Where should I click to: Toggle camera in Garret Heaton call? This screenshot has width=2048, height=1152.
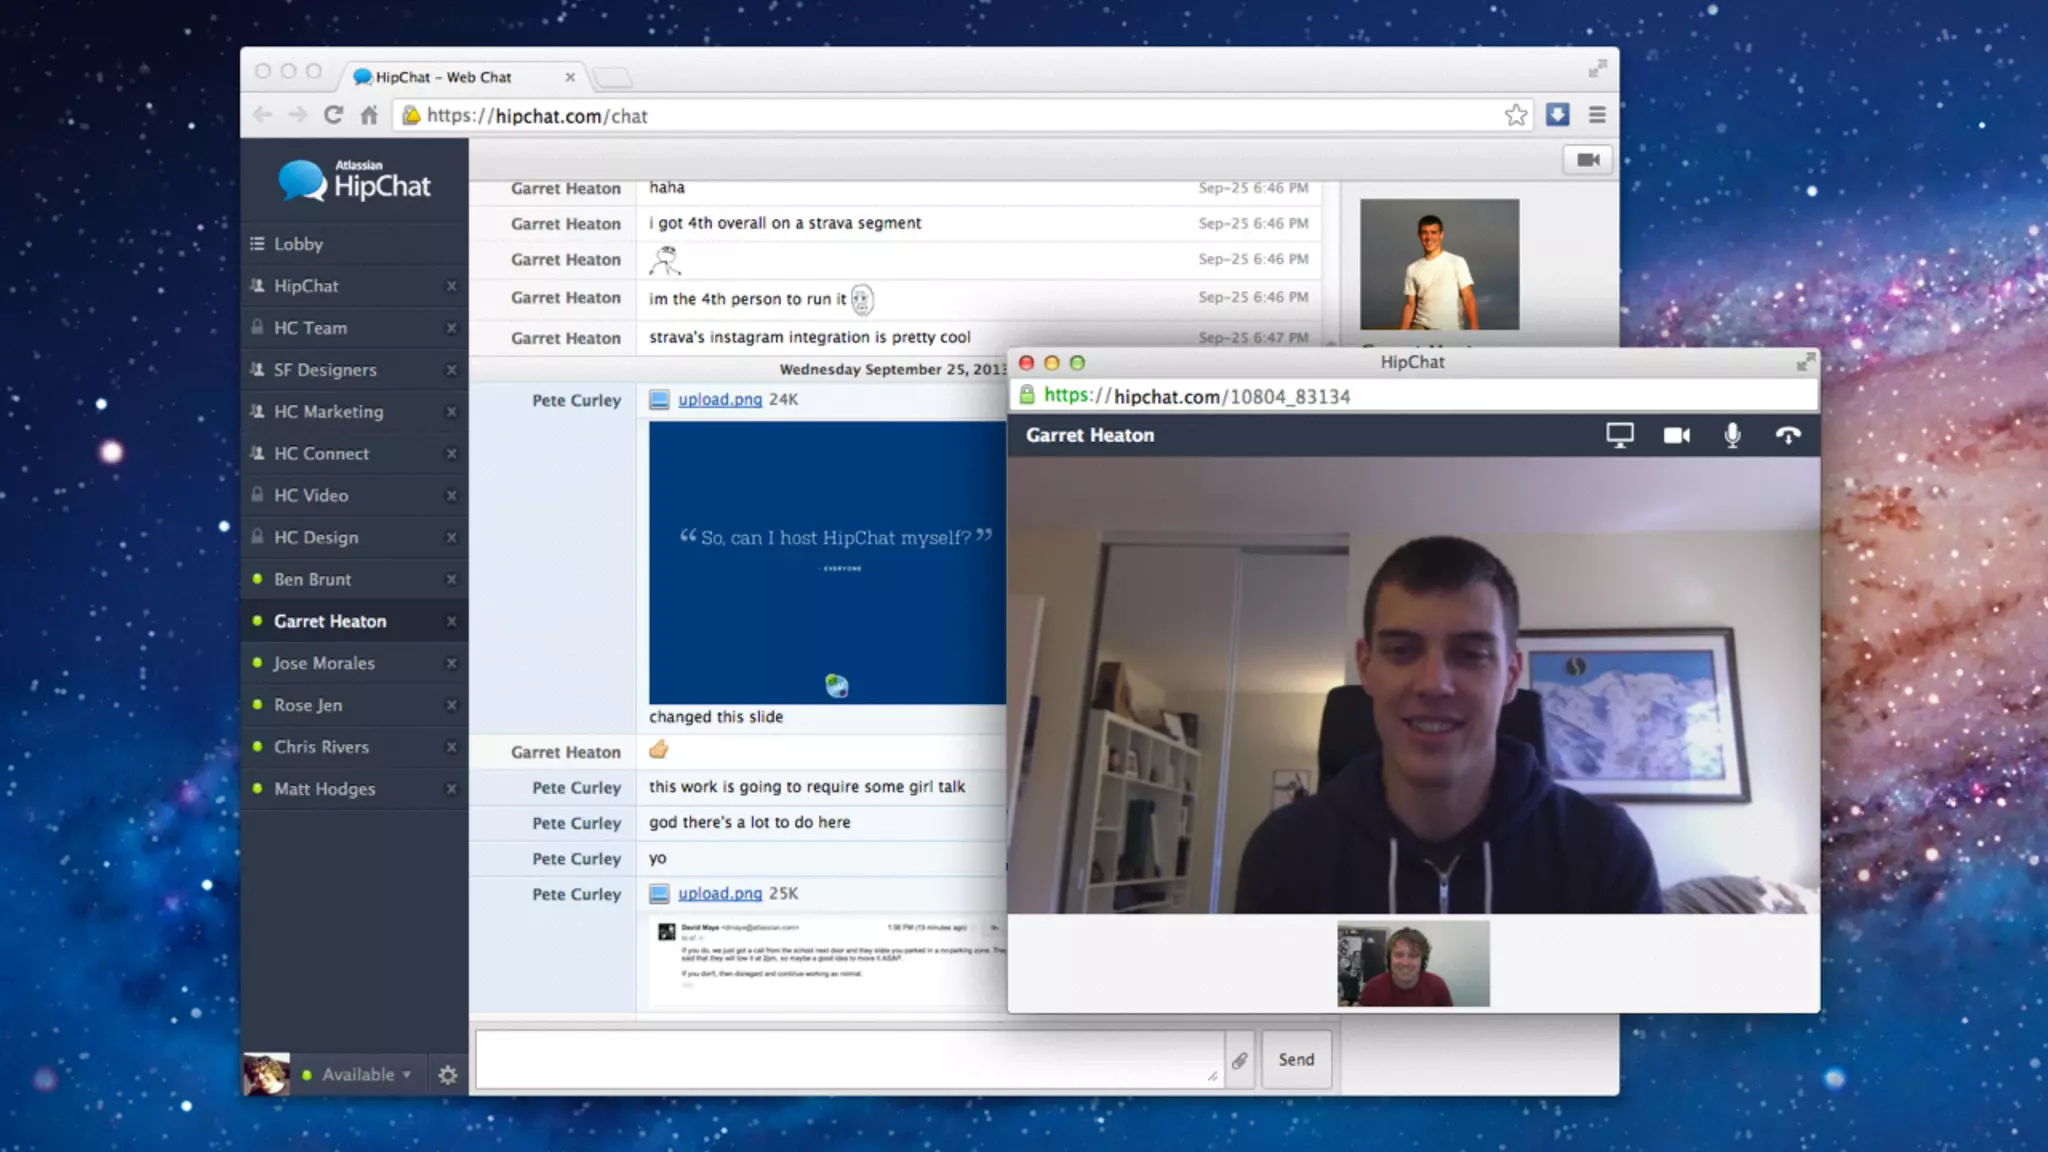(1676, 435)
